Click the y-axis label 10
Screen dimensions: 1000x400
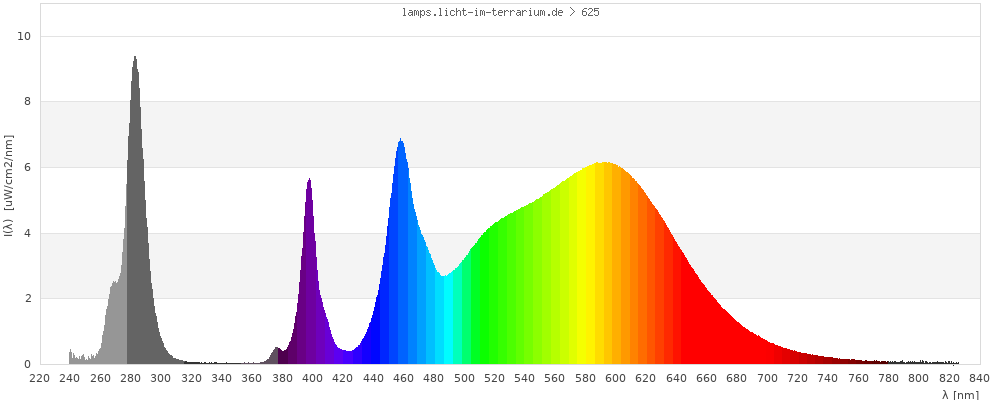coord(25,36)
